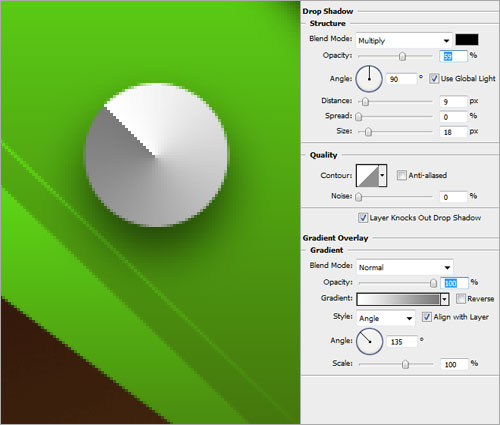Viewport: 500px width, 425px height.
Task: Click the Noise slider handle
Action: coord(359,197)
